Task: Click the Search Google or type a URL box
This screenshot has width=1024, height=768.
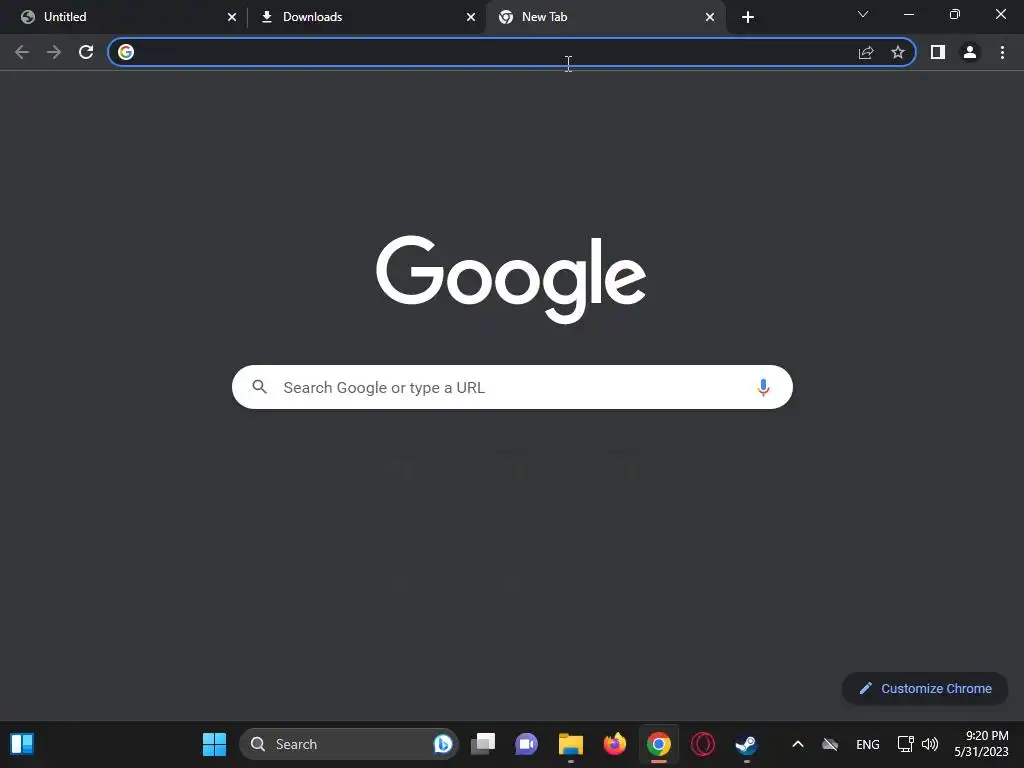Action: (x=512, y=387)
